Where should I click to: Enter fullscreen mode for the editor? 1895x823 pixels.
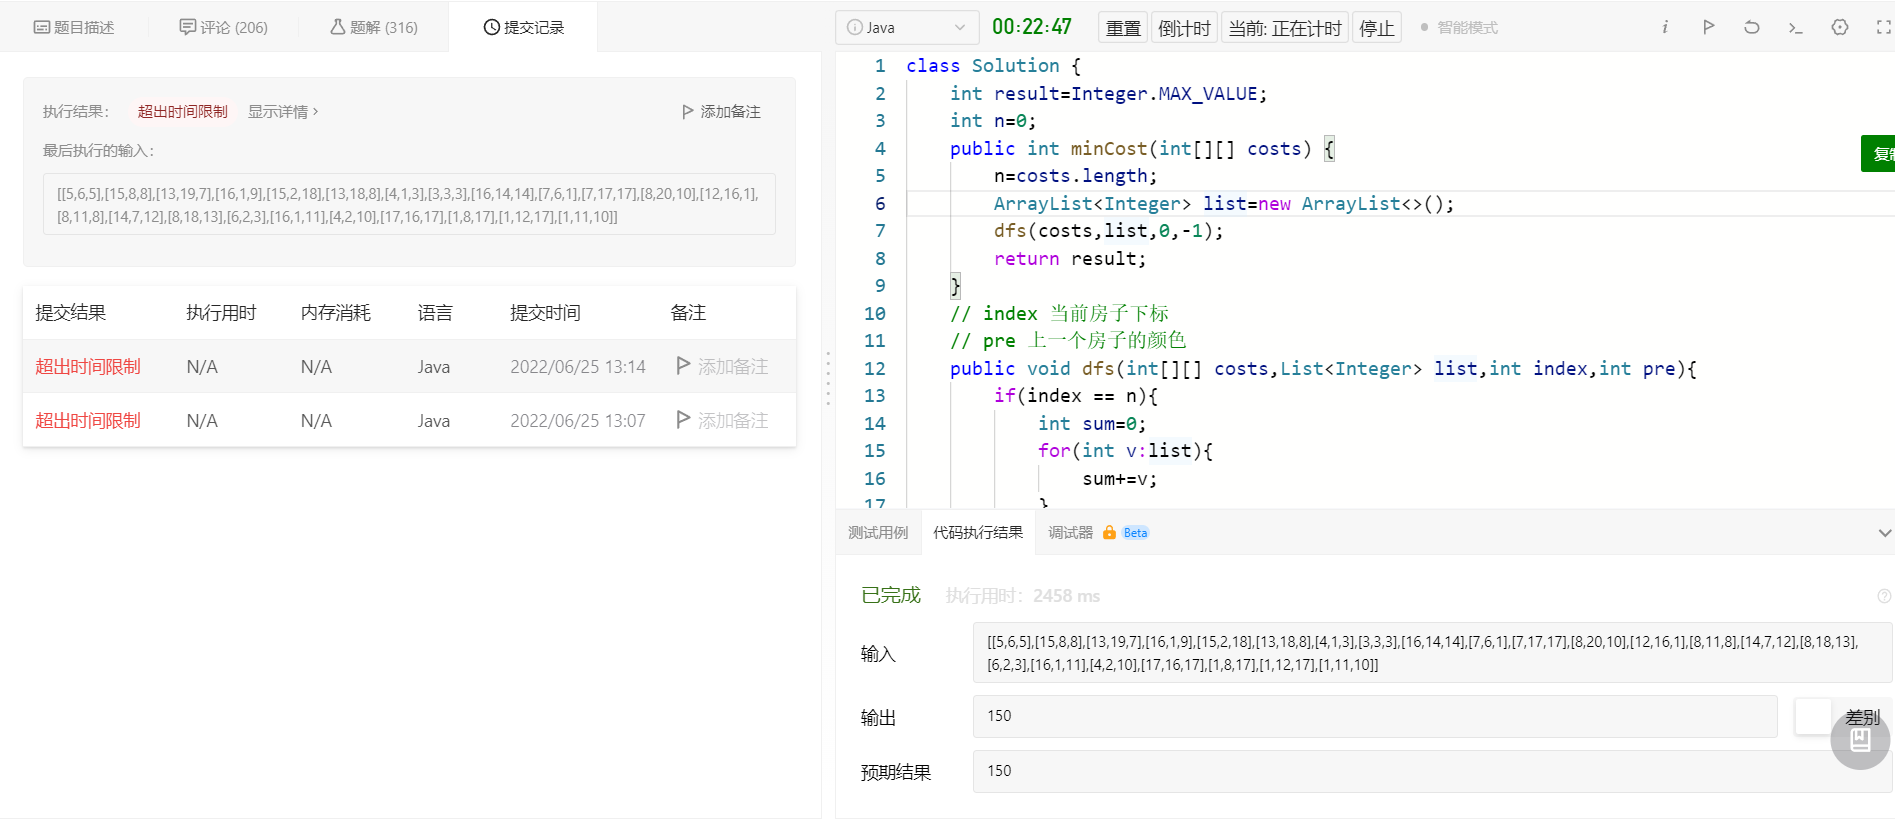pos(1884,27)
